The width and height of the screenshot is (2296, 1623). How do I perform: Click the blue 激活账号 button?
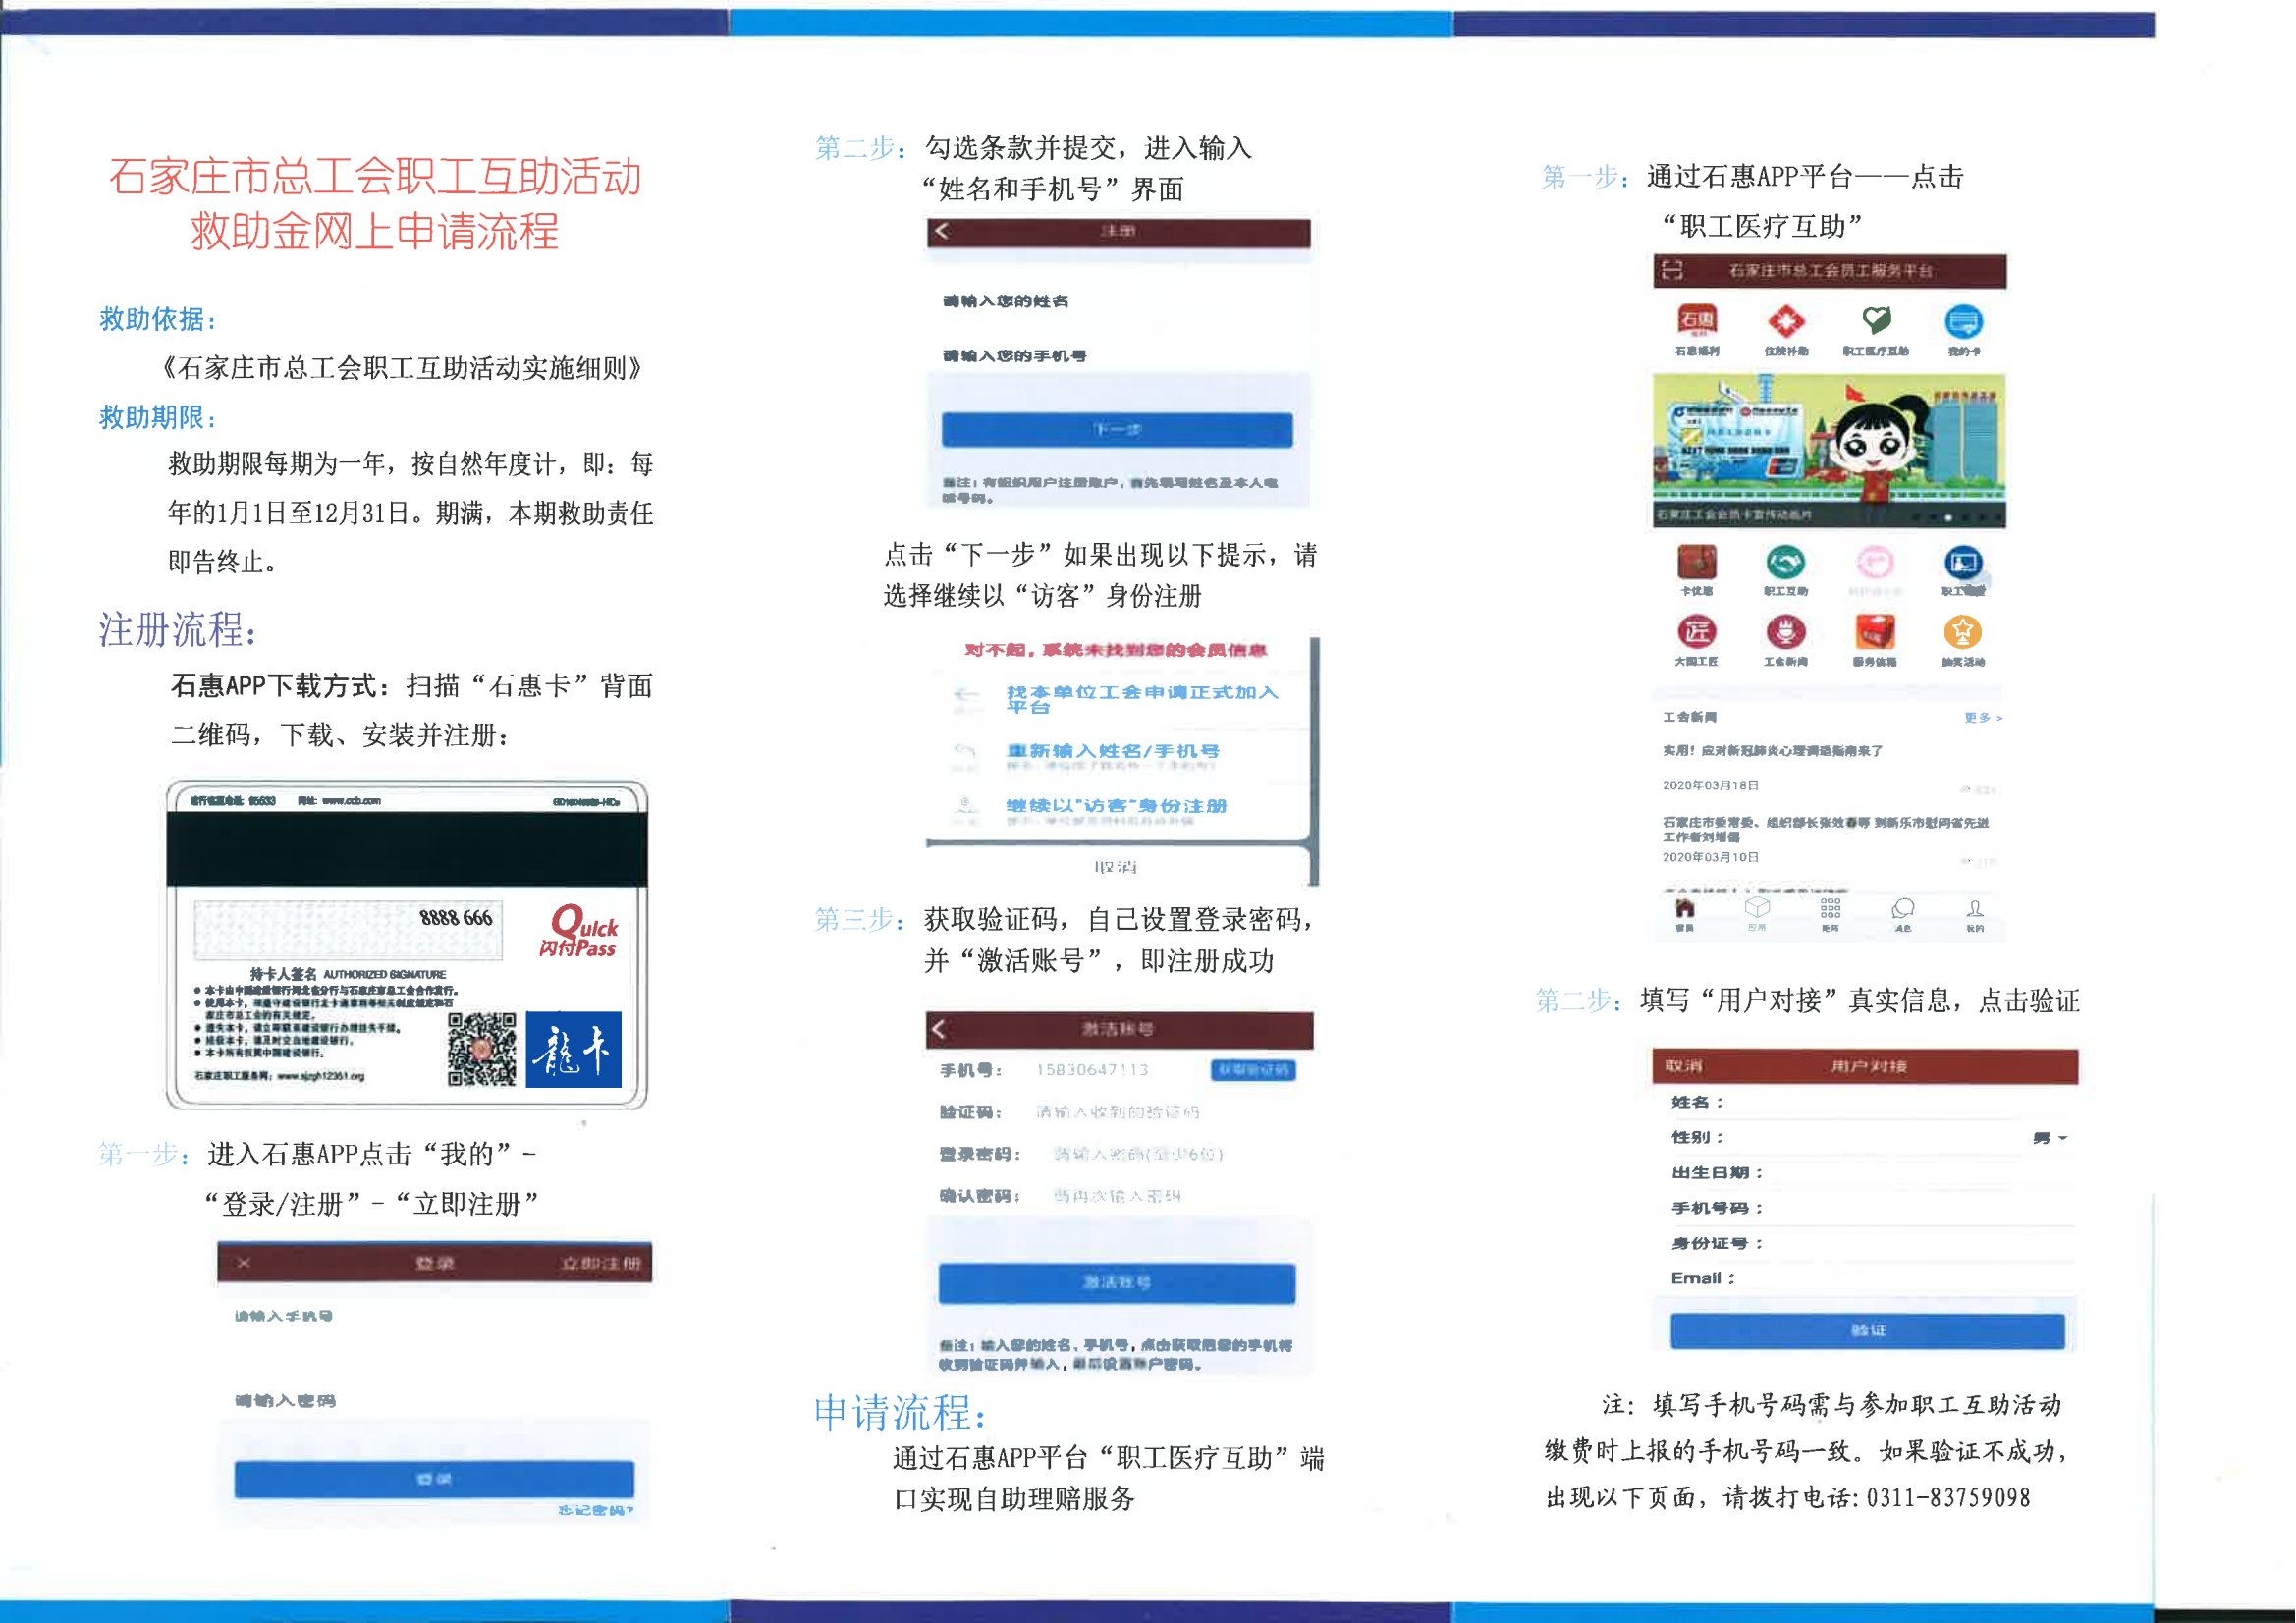point(1117,1283)
